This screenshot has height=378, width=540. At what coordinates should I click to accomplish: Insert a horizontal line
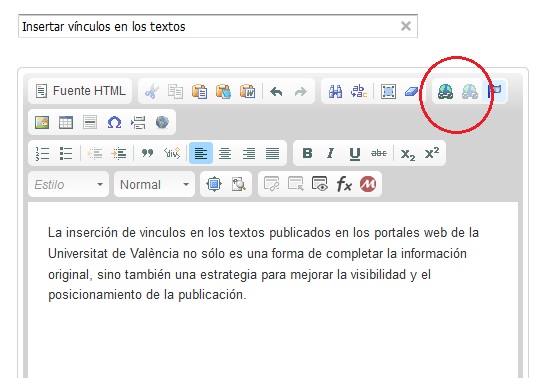(x=90, y=122)
